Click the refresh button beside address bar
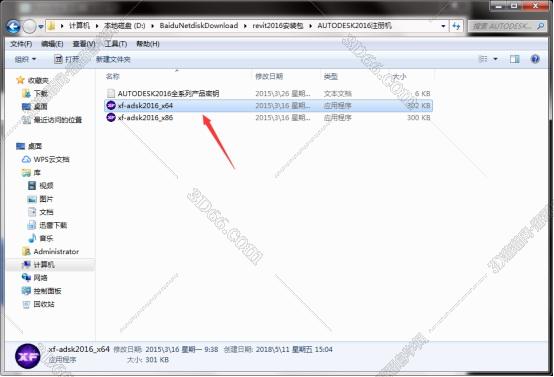Viewport: 554px width, 377px height. tap(456, 26)
